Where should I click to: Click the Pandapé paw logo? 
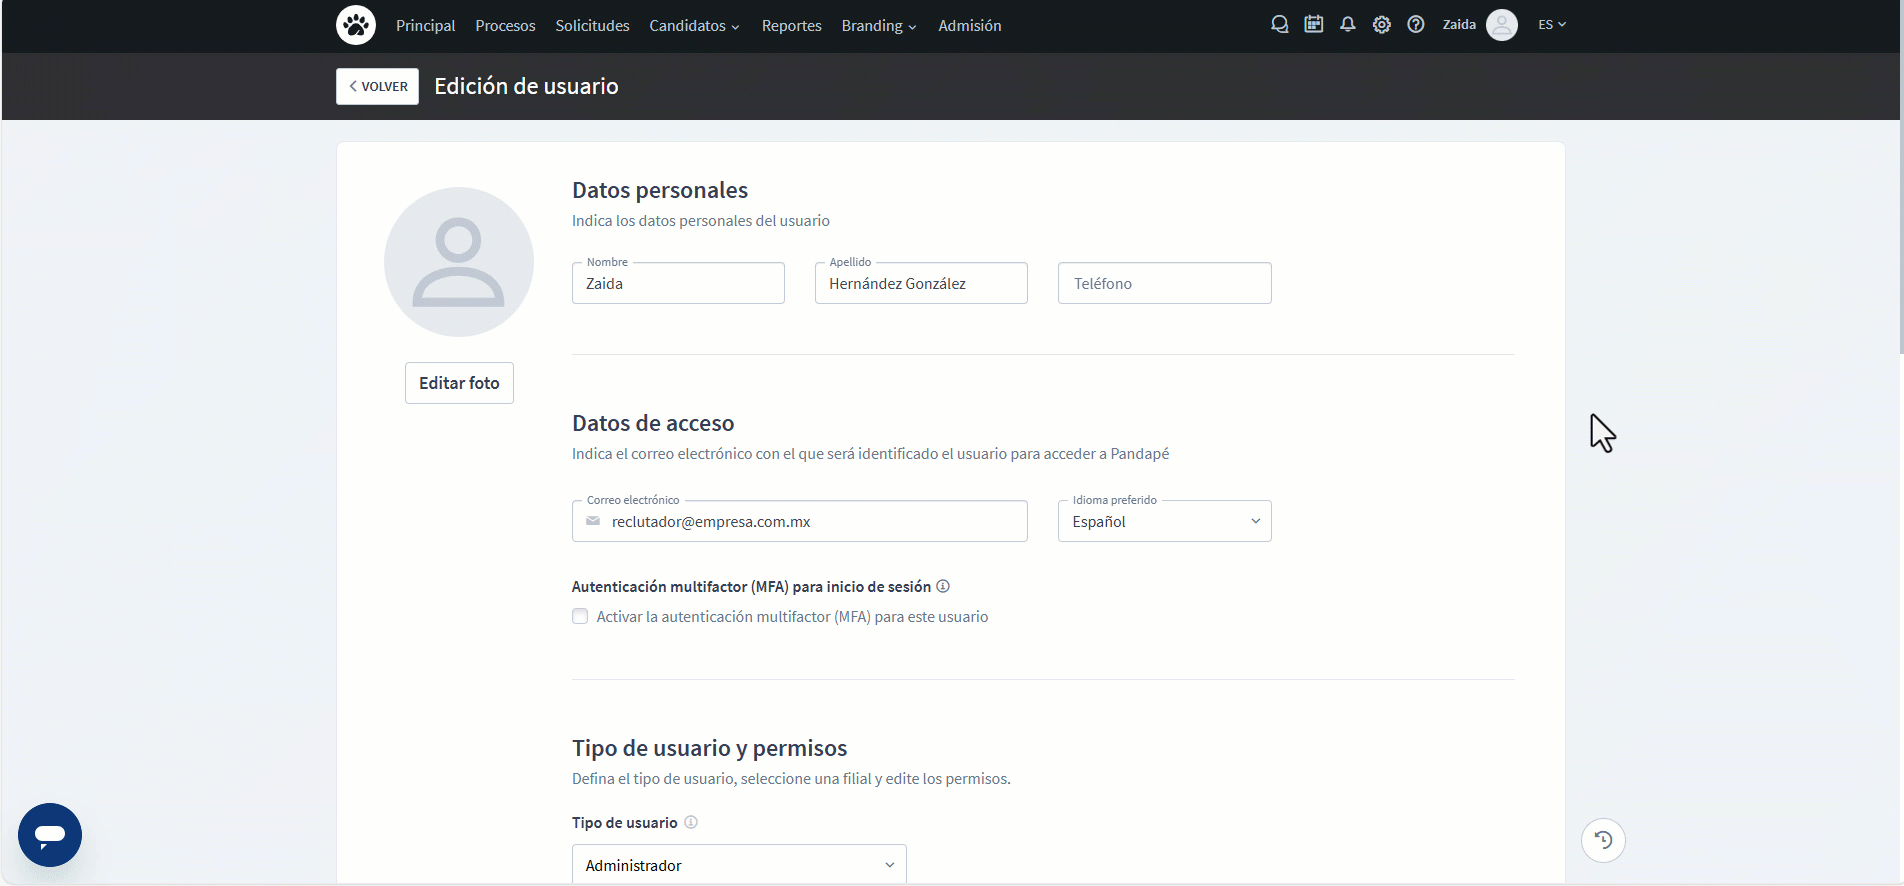pos(355,25)
